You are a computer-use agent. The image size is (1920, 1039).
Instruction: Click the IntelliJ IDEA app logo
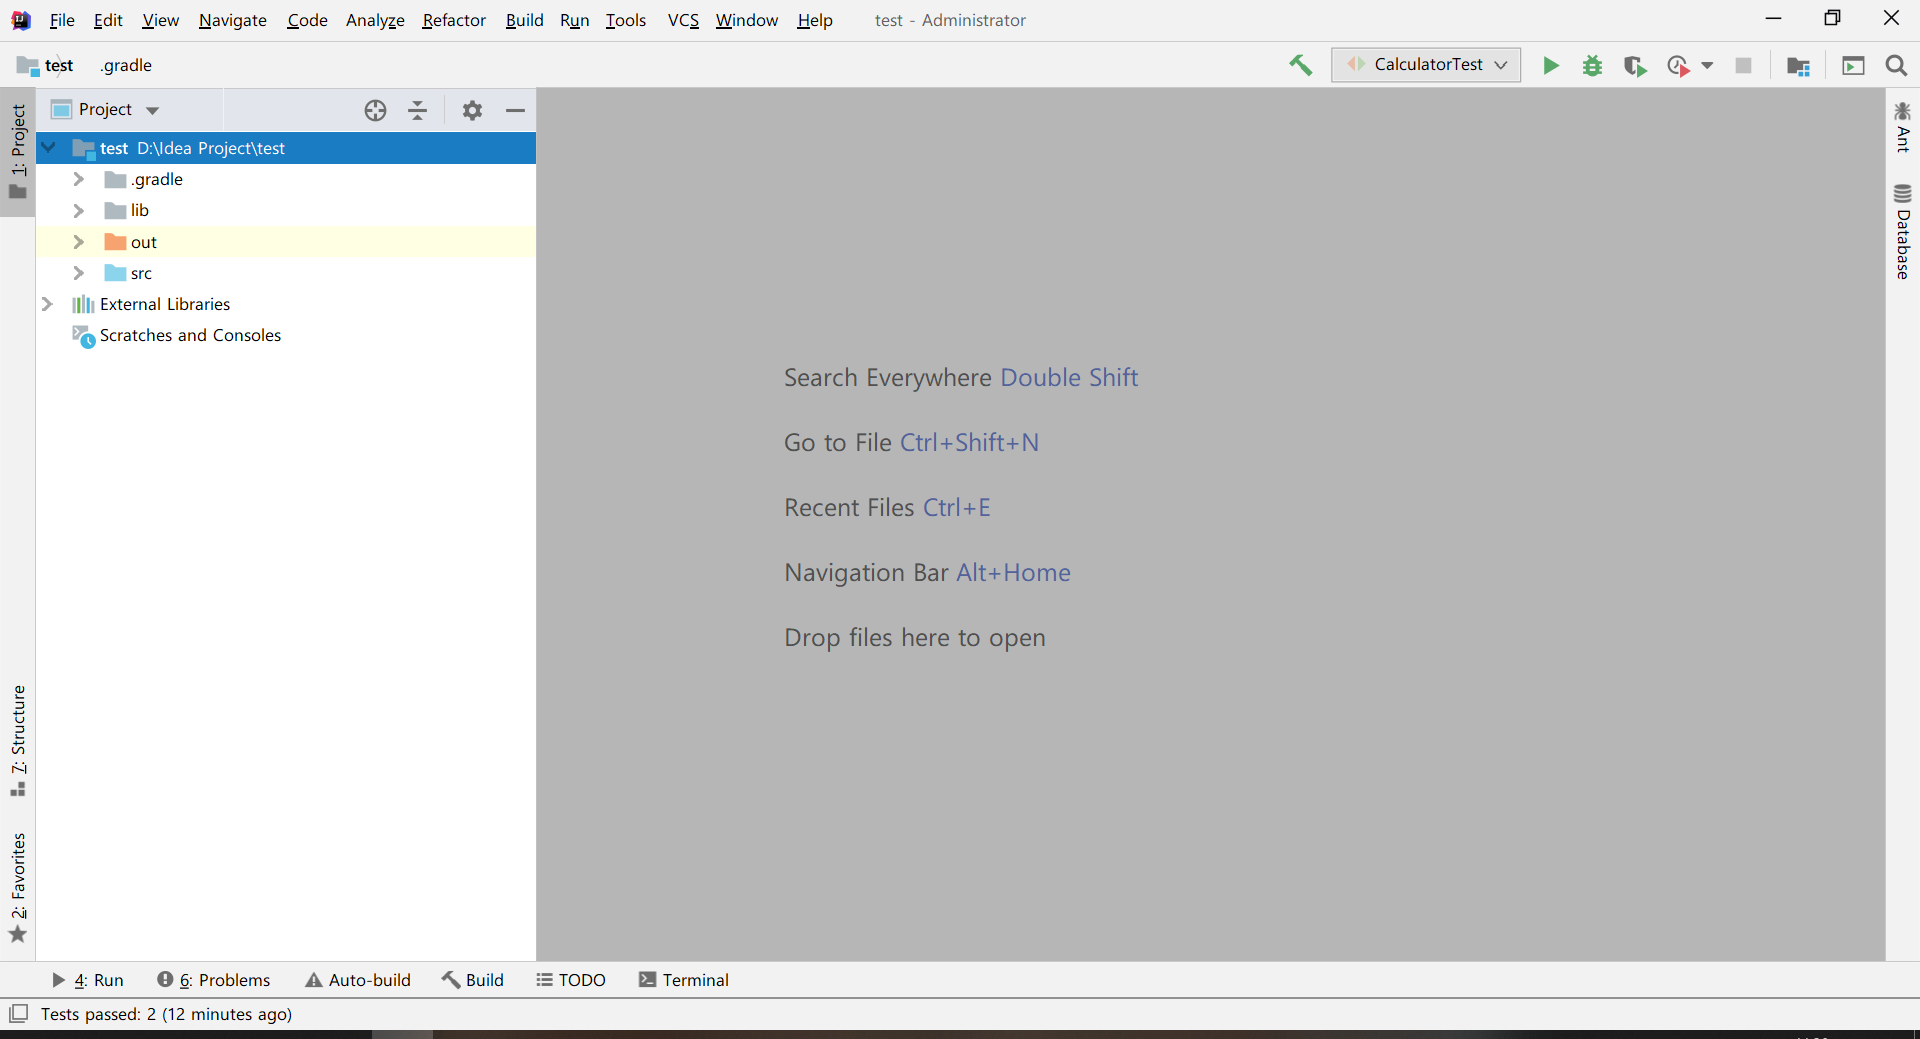20,20
